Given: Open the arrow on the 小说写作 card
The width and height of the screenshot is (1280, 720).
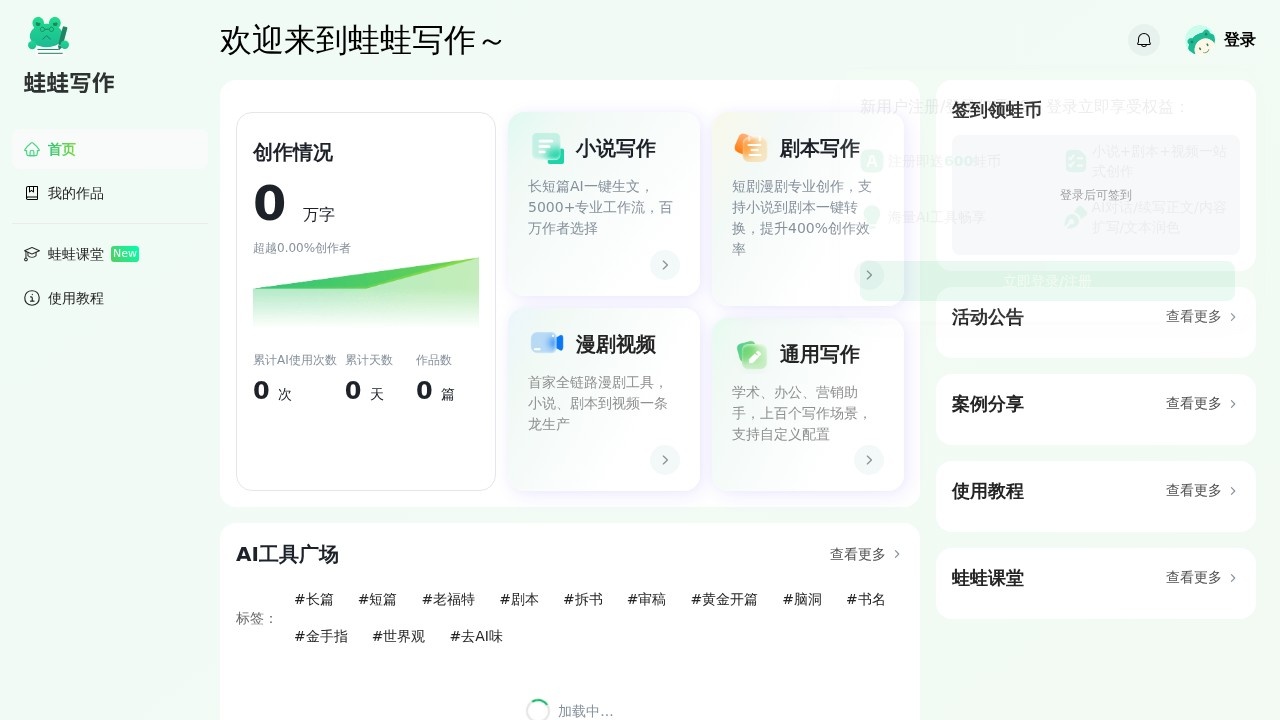Looking at the screenshot, I should [665, 265].
